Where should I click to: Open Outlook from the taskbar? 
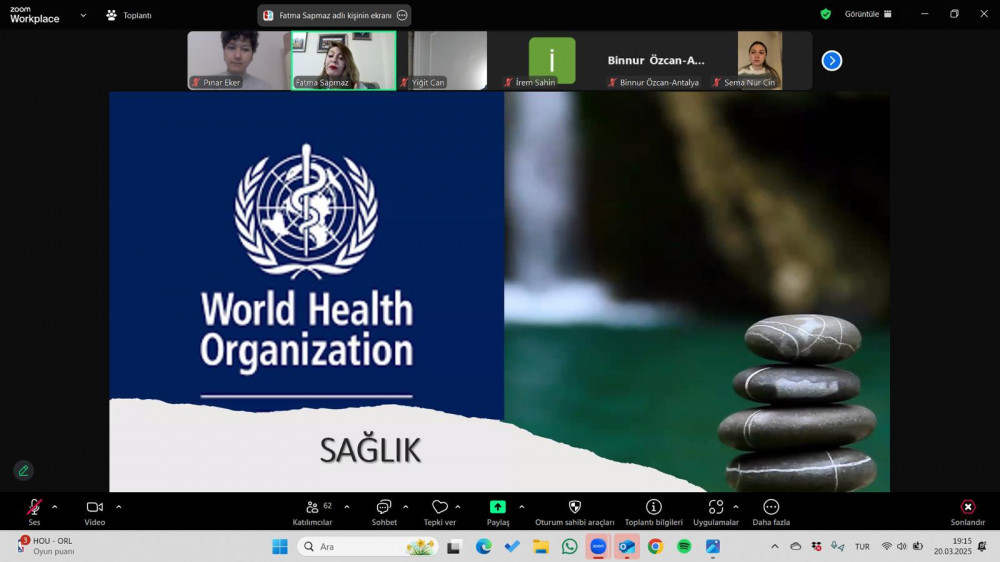pyautogui.click(x=627, y=547)
